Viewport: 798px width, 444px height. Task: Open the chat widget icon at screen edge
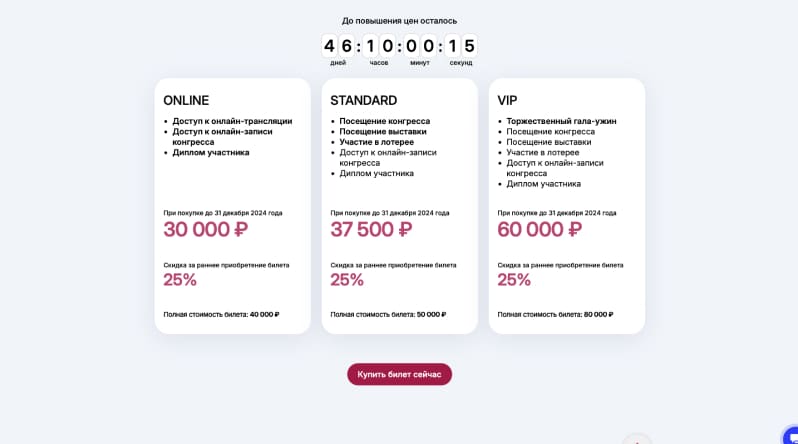coord(791,436)
